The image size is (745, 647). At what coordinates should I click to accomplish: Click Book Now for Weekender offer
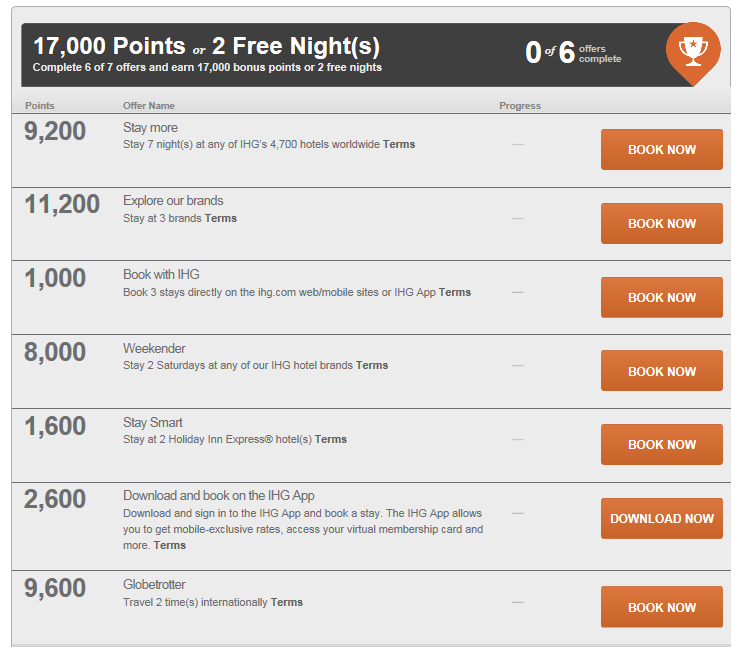pos(662,371)
